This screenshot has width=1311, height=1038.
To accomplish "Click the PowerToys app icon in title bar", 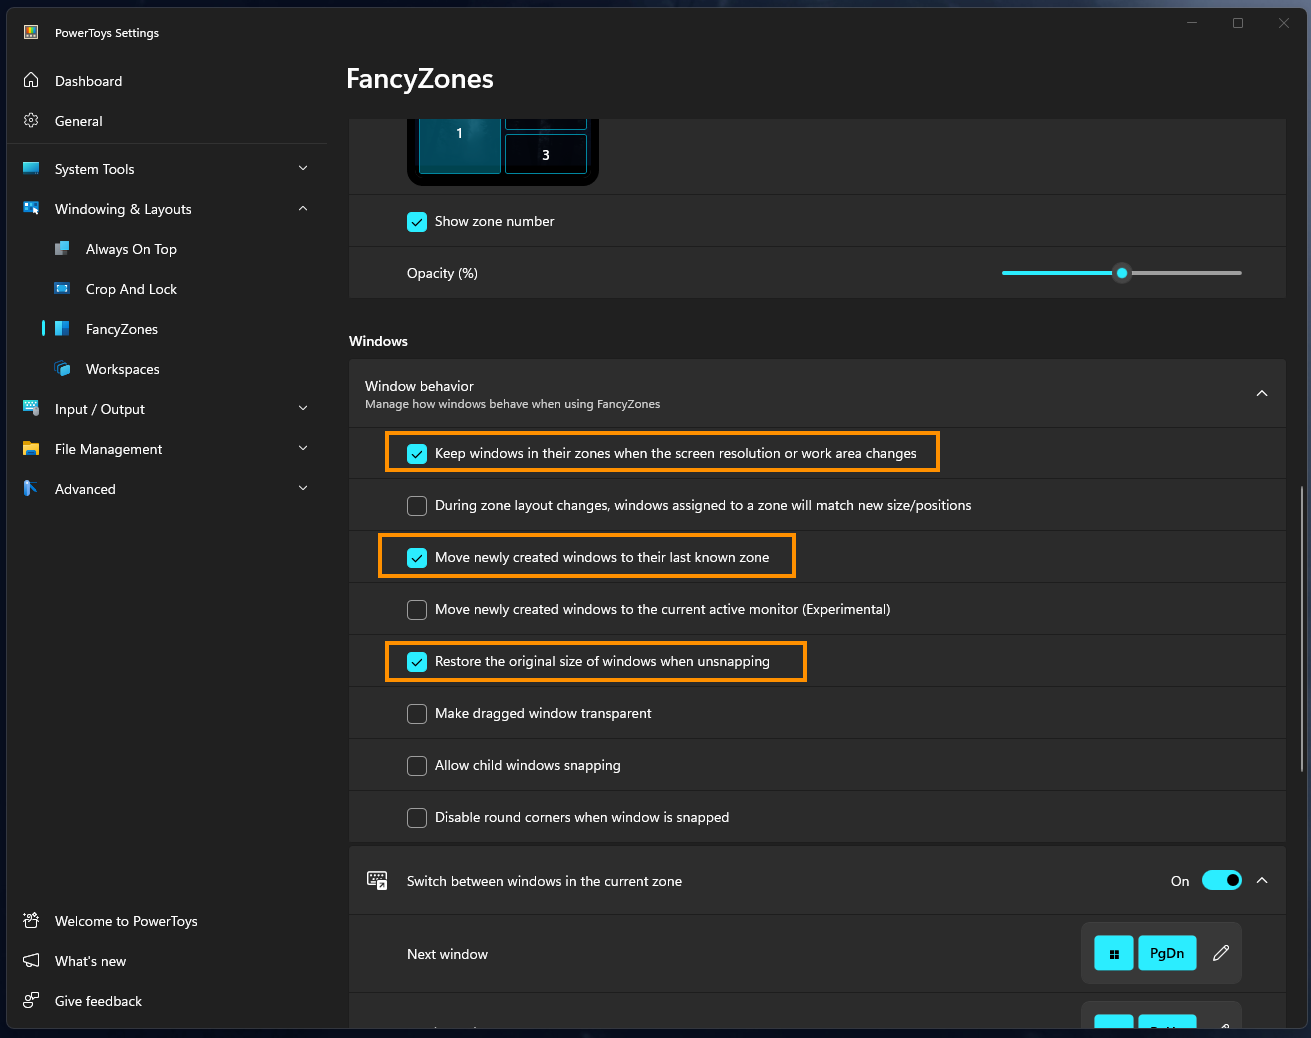I will tap(31, 32).
